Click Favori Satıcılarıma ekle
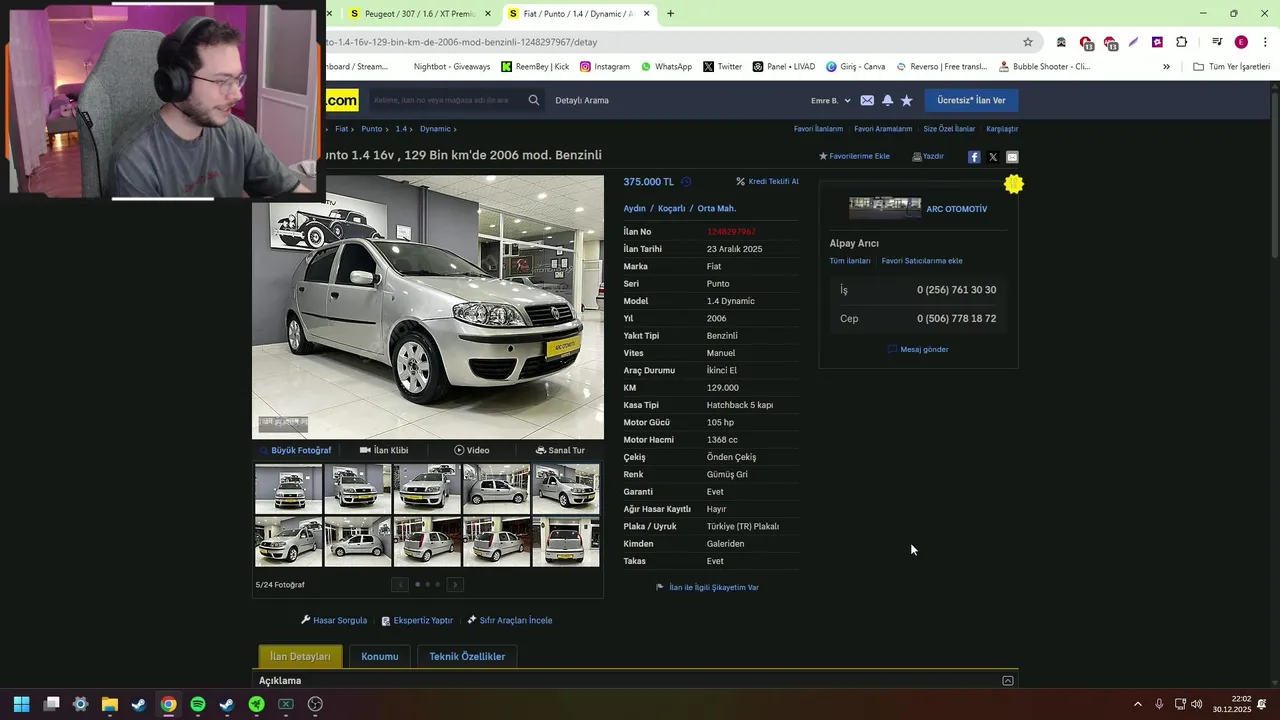 (922, 261)
